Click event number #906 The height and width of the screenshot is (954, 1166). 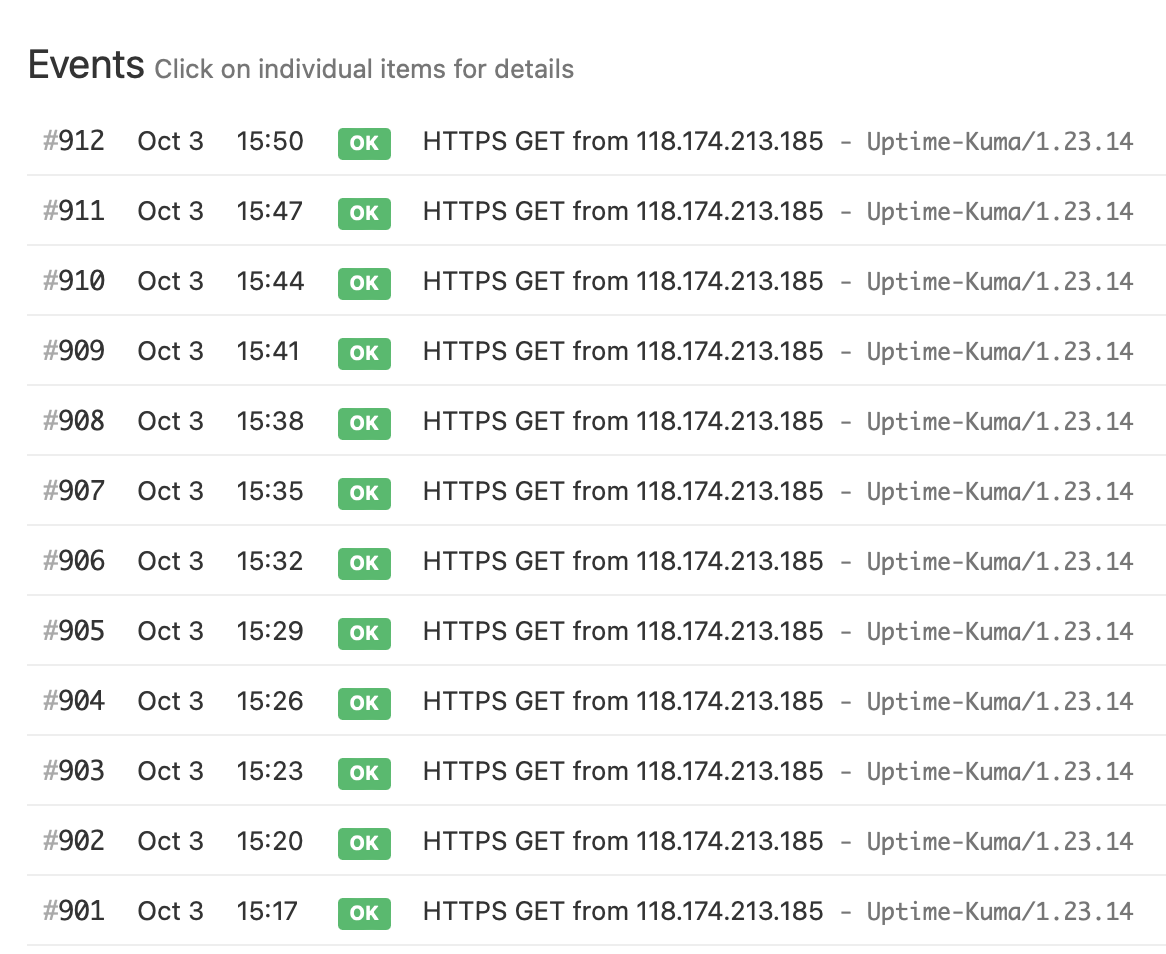tap(74, 561)
